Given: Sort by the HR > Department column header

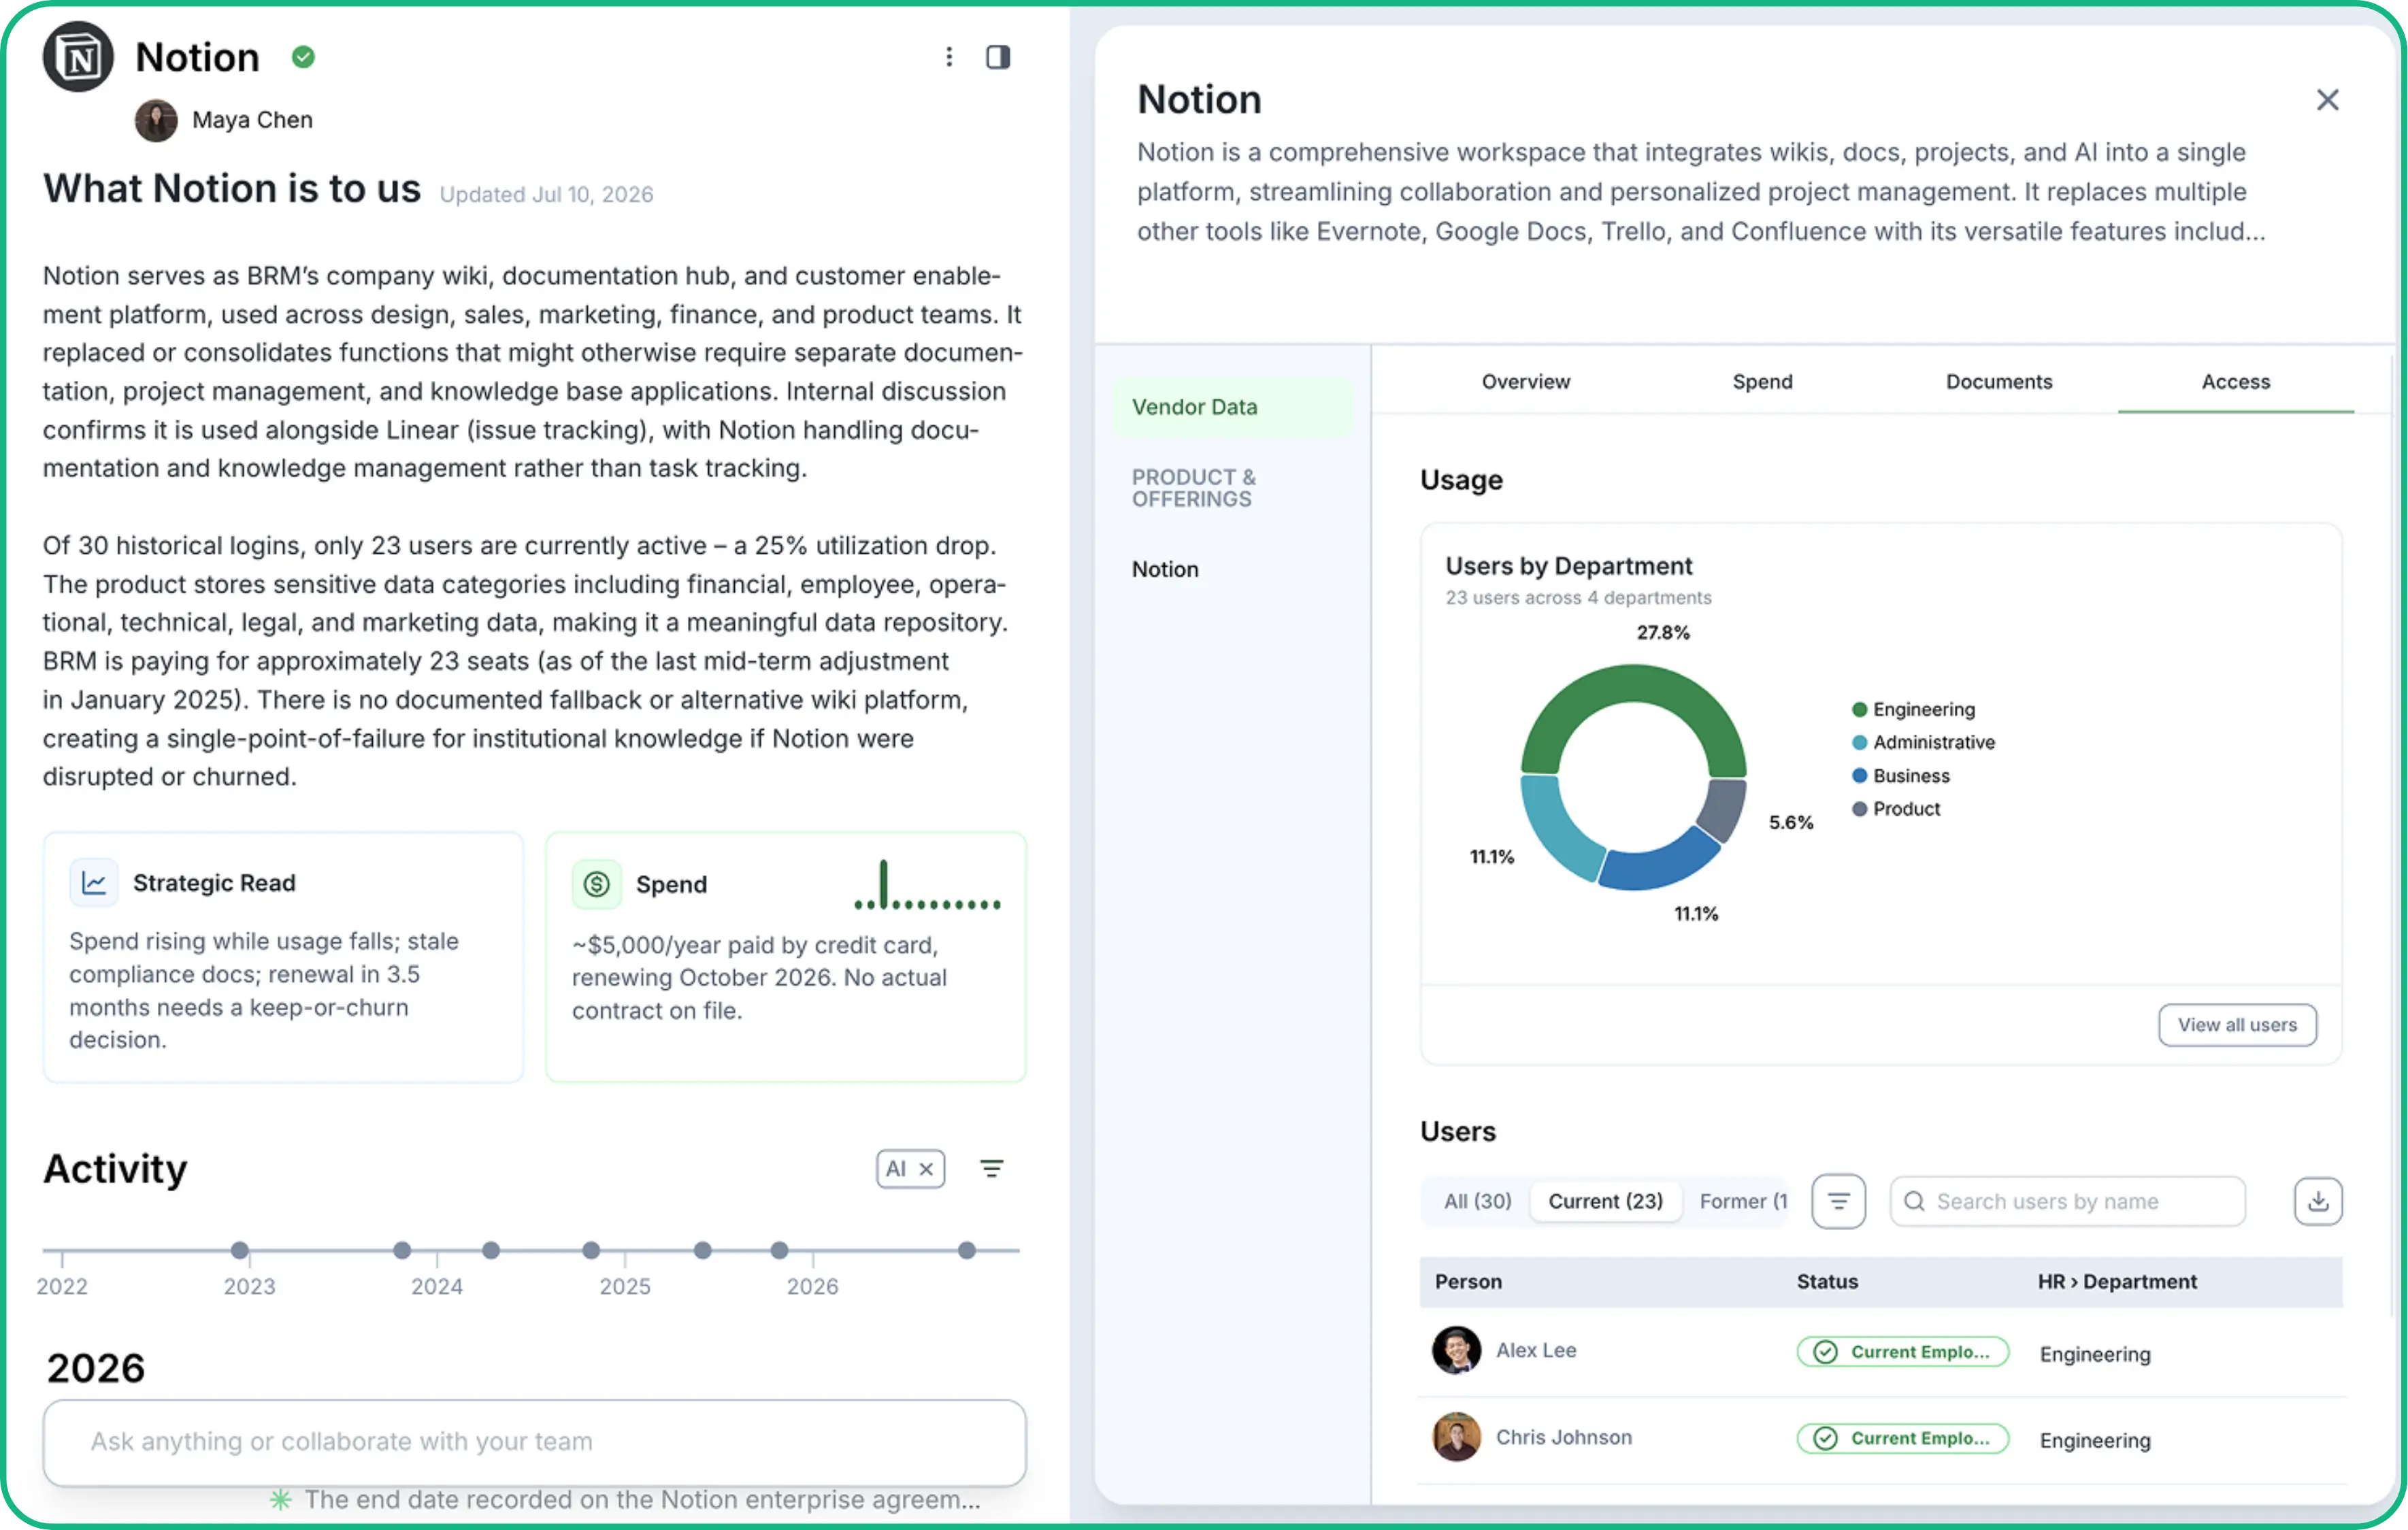Looking at the screenshot, I should tap(2117, 1282).
